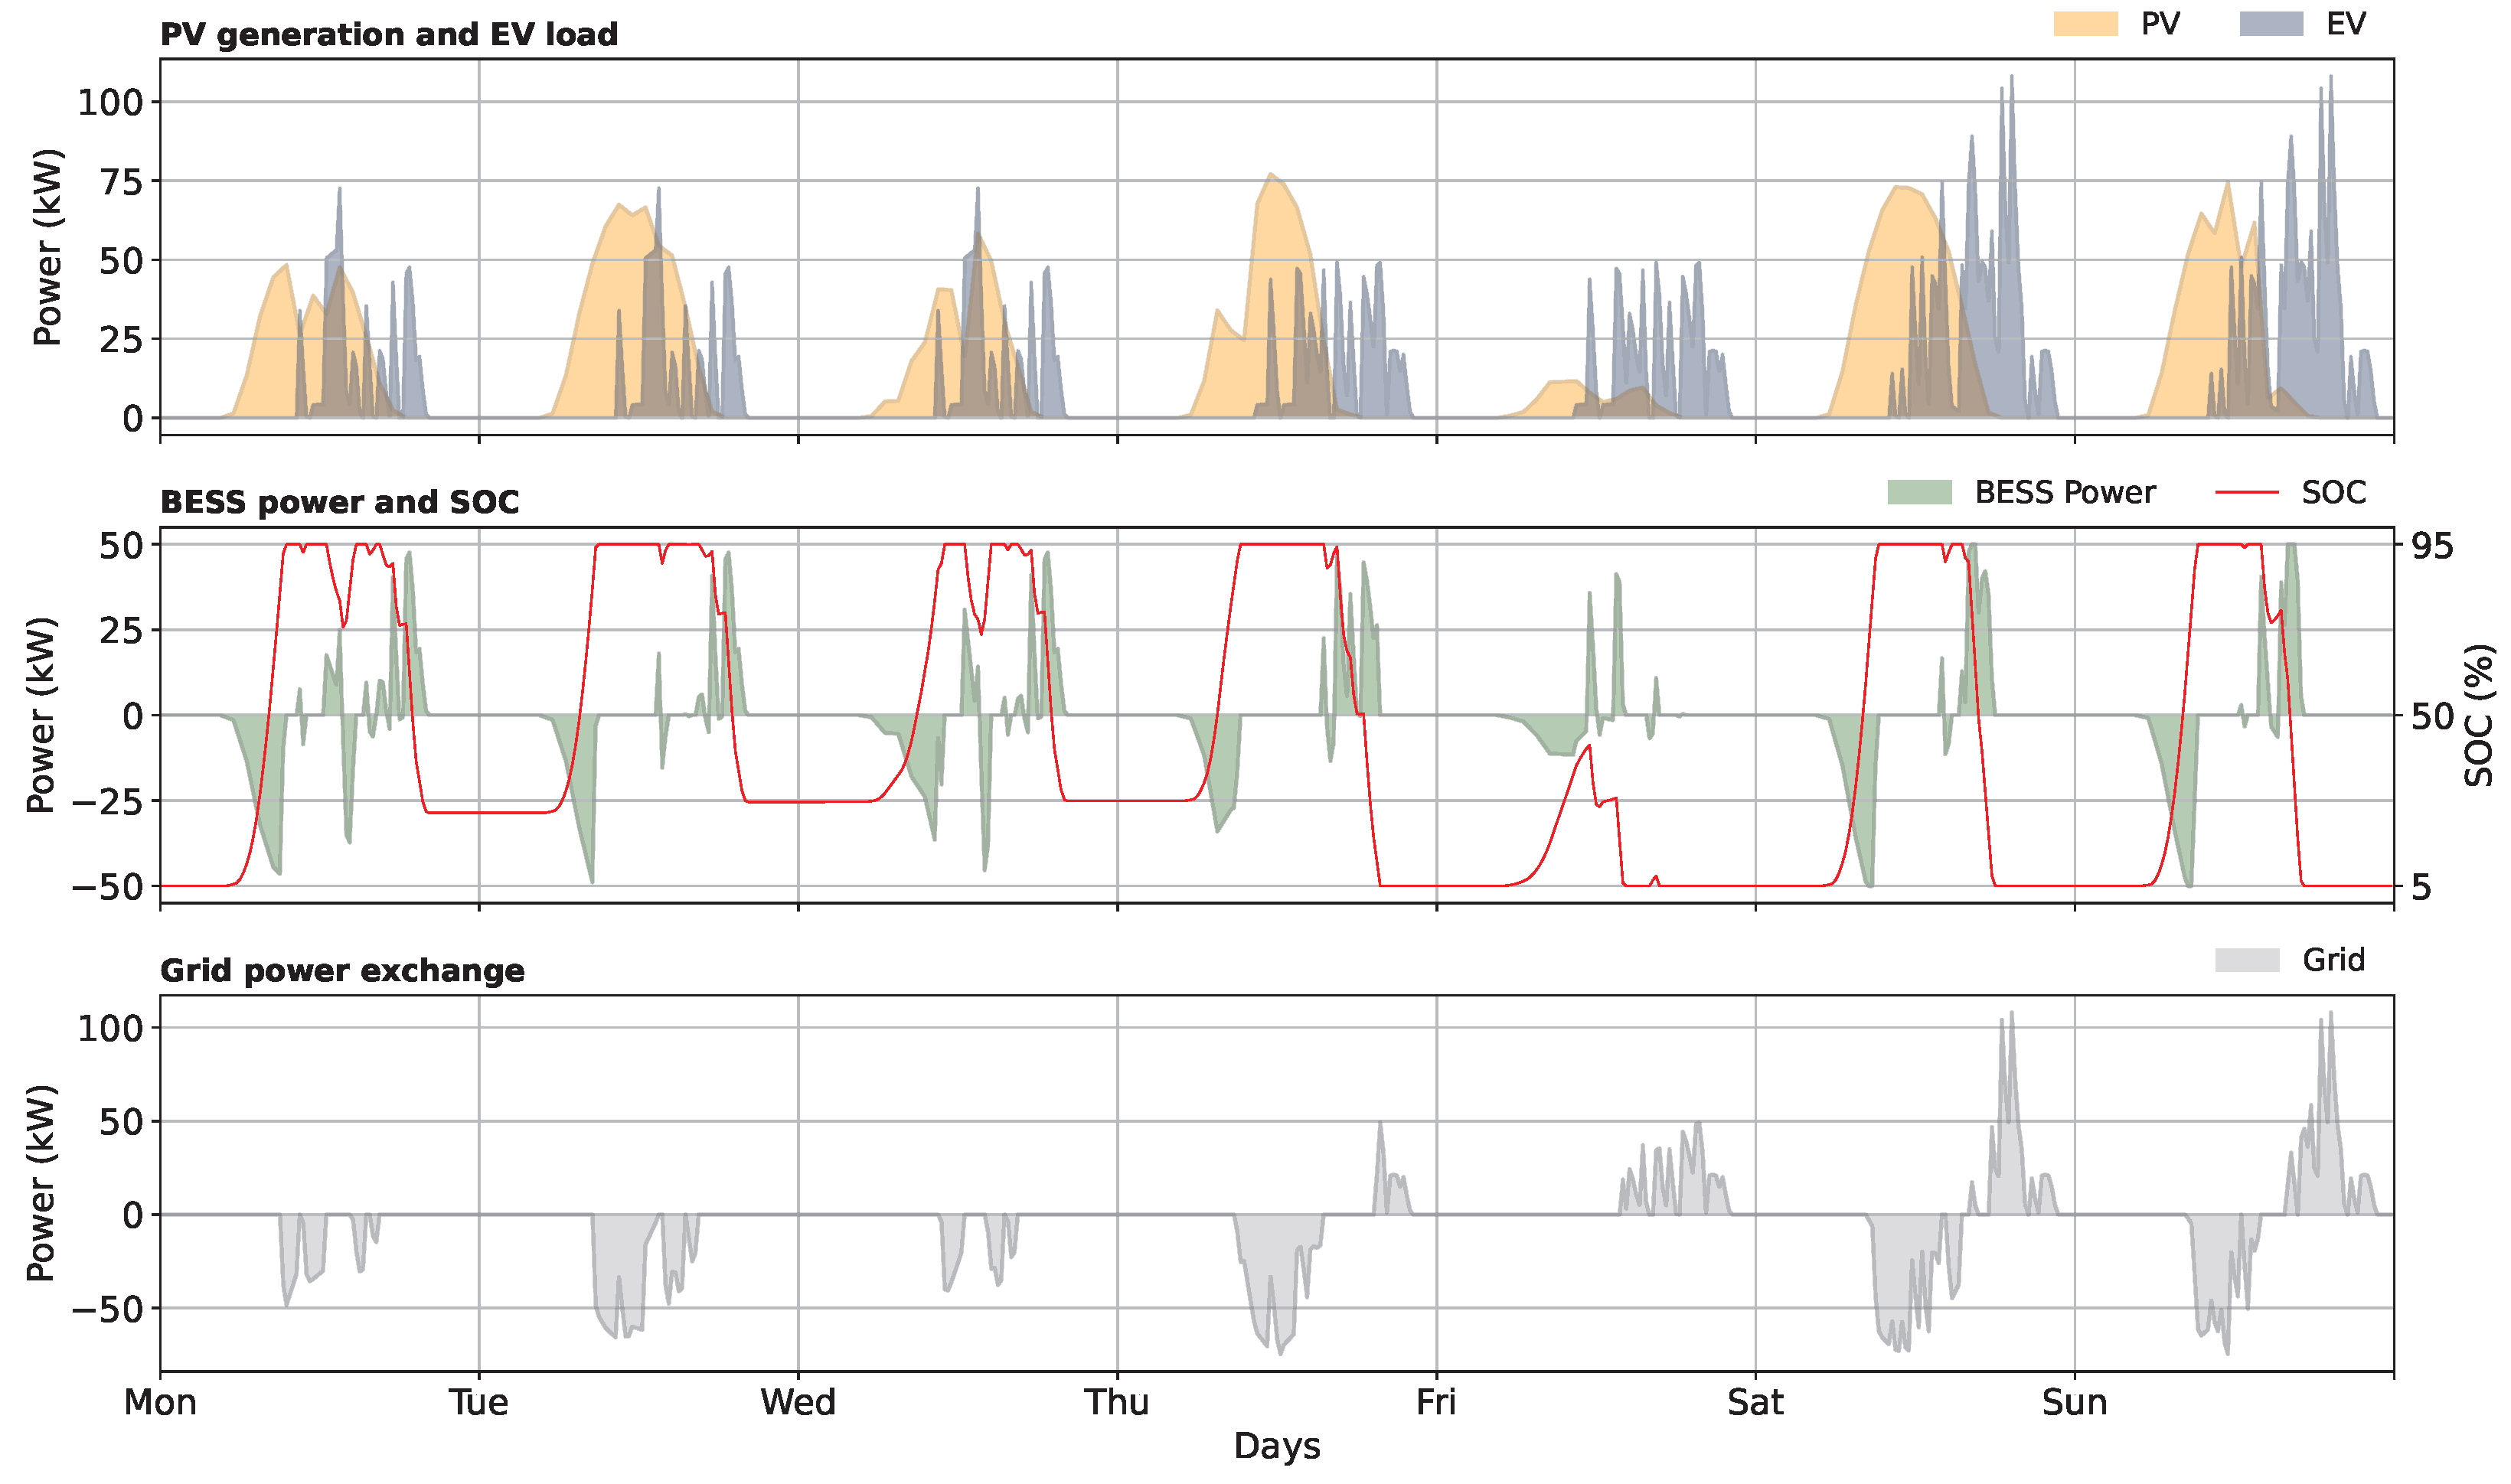Click the Fri tick label
The width and height of the screenshot is (2511, 1484).
(1436, 1403)
